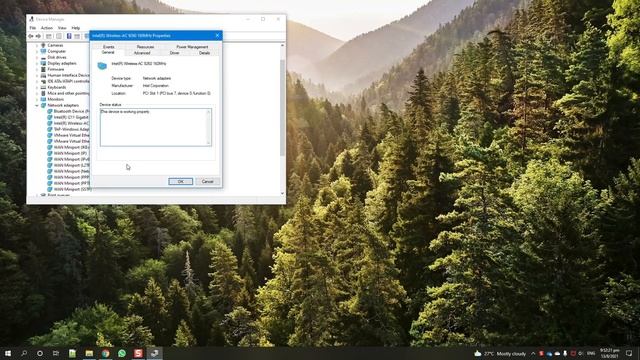This screenshot has height=360, width=640.
Task: Open Task View from taskbar
Action: click(56, 353)
